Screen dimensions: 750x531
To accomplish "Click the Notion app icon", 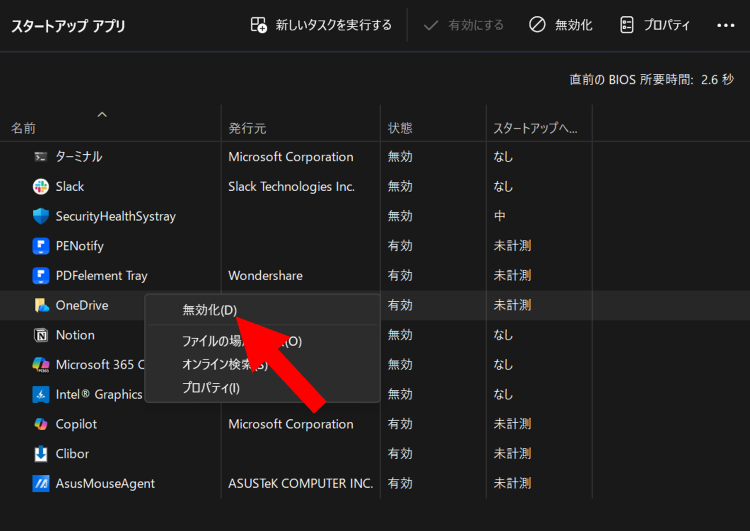I will tap(41, 335).
